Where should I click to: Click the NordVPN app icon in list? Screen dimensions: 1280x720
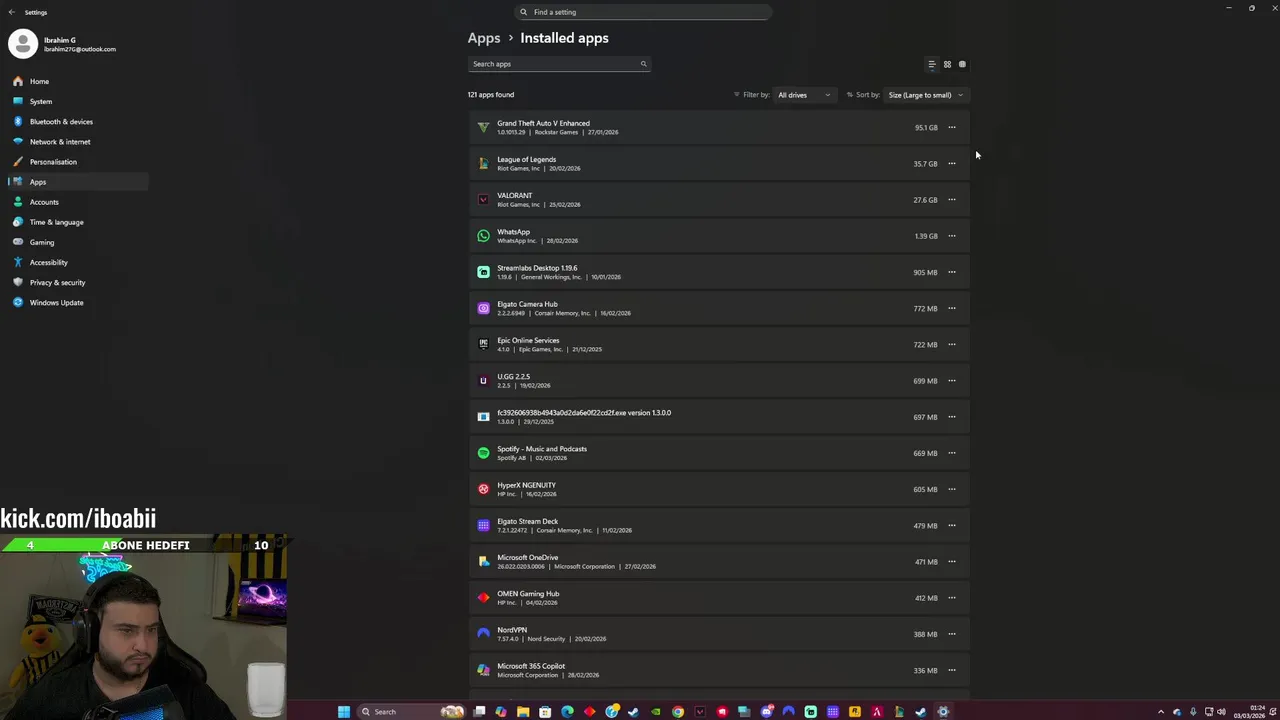pos(483,634)
